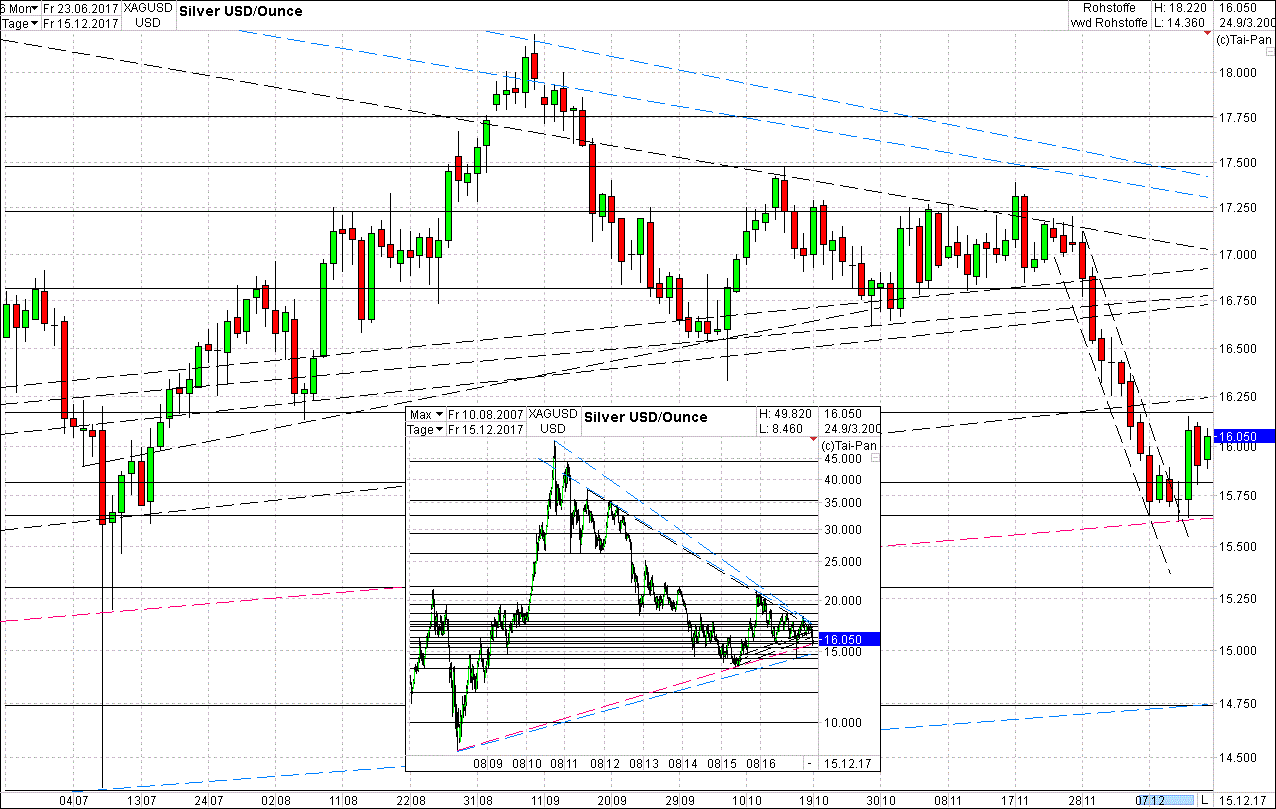
Task: Click the 10.000 label on inset axis
Action: point(843,722)
